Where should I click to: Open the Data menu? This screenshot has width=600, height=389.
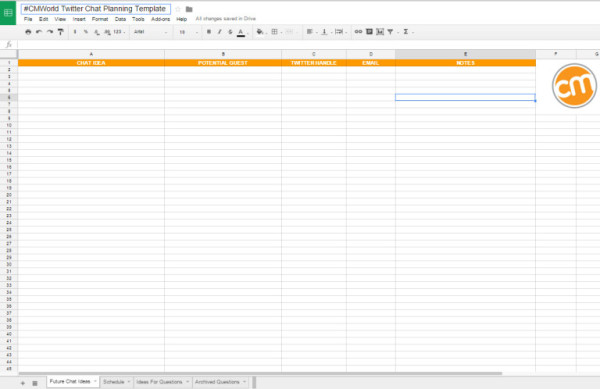click(120, 19)
